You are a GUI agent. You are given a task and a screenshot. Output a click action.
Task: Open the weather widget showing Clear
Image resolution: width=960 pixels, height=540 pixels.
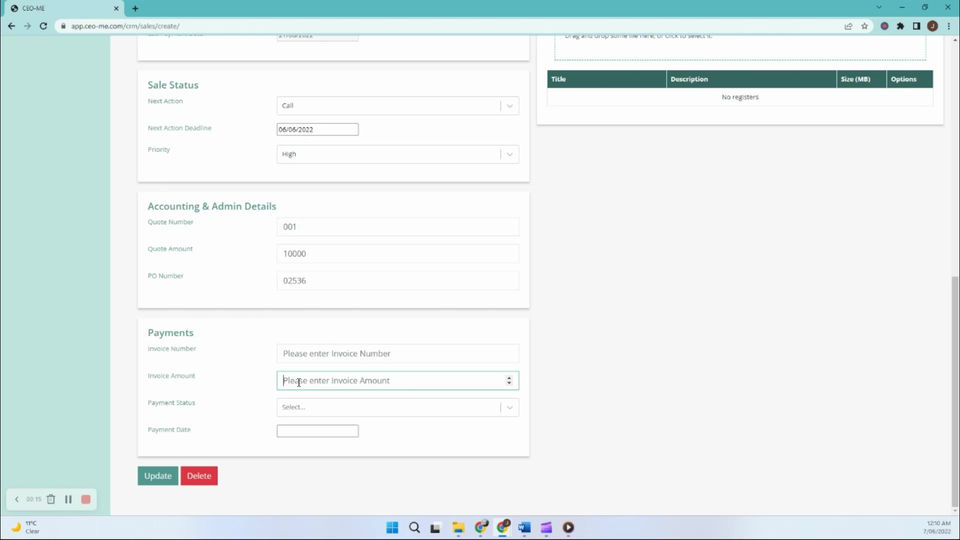point(26,527)
